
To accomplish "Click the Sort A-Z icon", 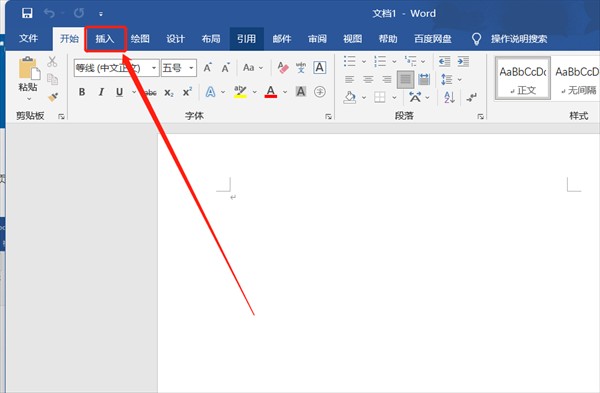I will coord(449,97).
